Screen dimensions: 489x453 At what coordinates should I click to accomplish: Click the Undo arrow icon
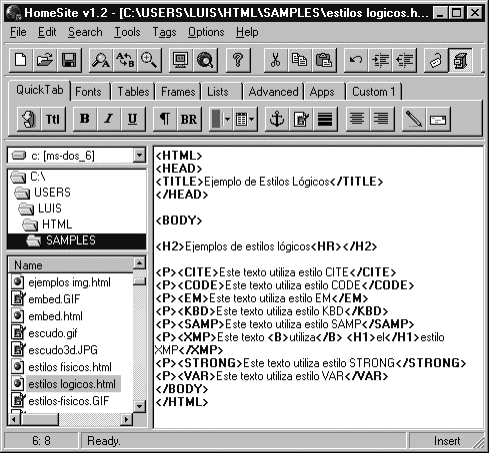click(x=356, y=60)
